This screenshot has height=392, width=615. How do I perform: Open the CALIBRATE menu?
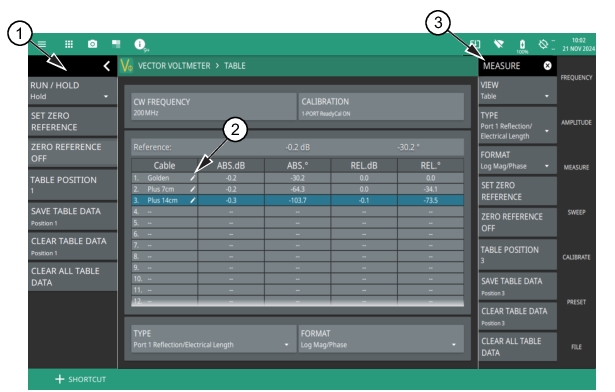coord(576,257)
